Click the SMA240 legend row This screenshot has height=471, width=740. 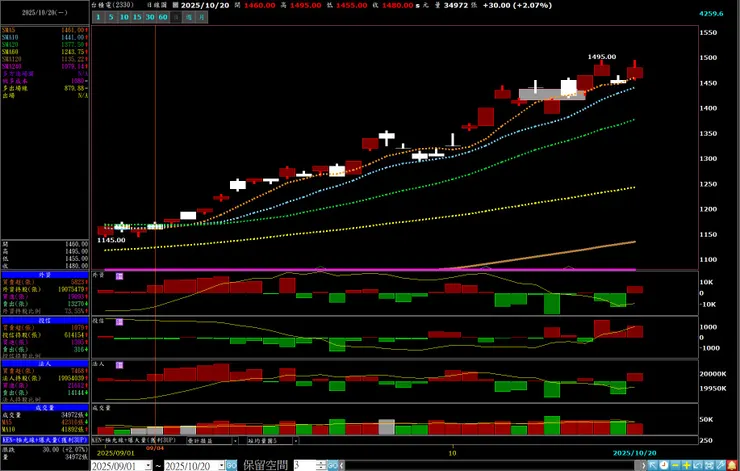[43, 67]
